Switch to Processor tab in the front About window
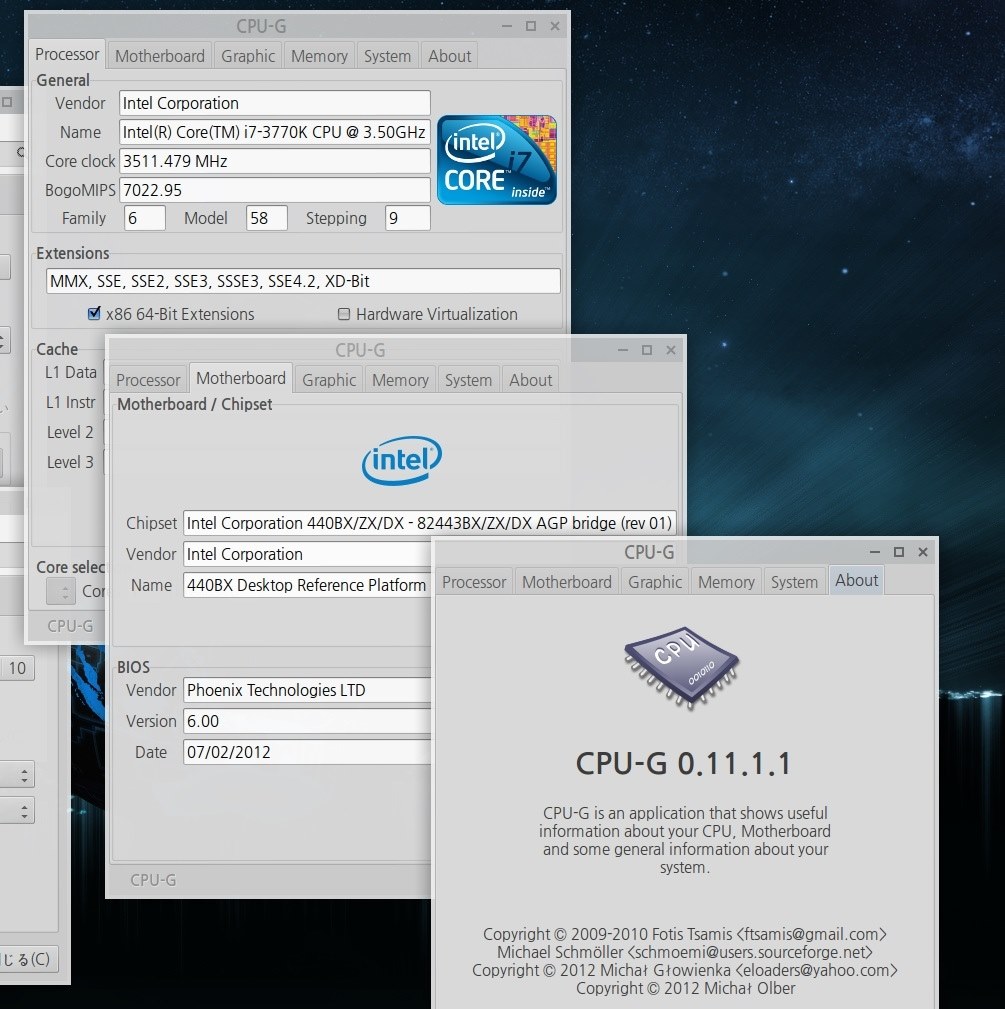This screenshot has width=1005, height=1009. pyautogui.click(x=474, y=582)
